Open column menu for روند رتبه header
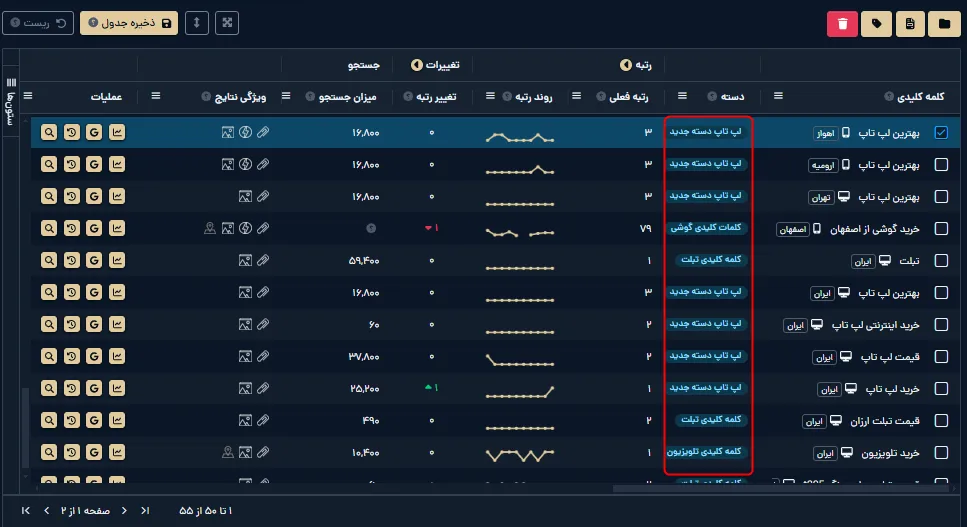Viewport: 967px width, 527px height. click(490, 96)
